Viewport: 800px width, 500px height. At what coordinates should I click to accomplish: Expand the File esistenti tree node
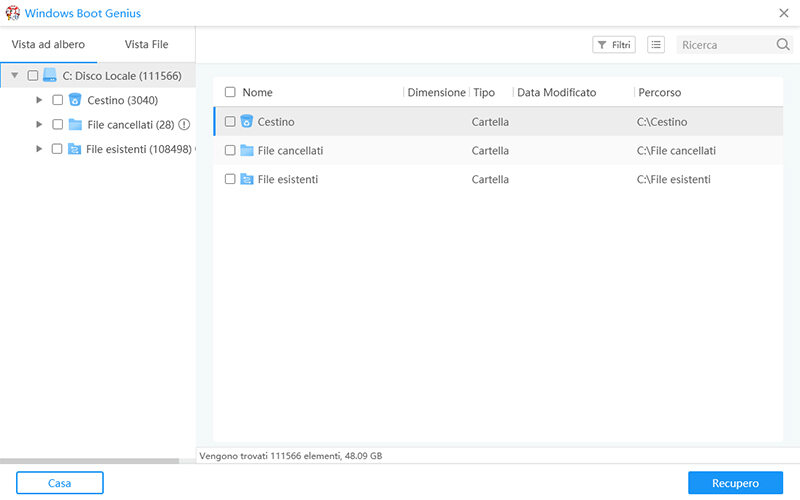tap(39, 149)
